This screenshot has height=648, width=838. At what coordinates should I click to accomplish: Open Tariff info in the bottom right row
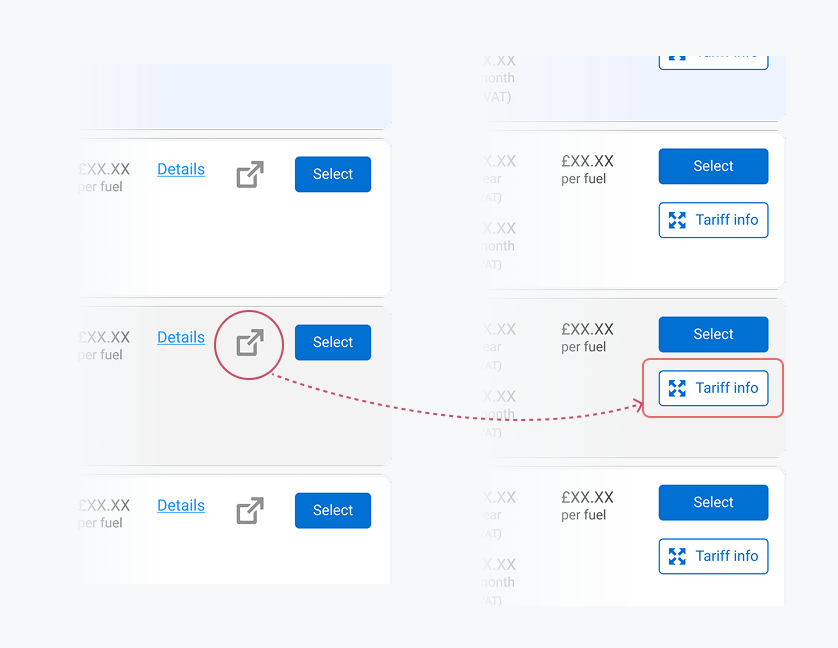[x=713, y=557]
